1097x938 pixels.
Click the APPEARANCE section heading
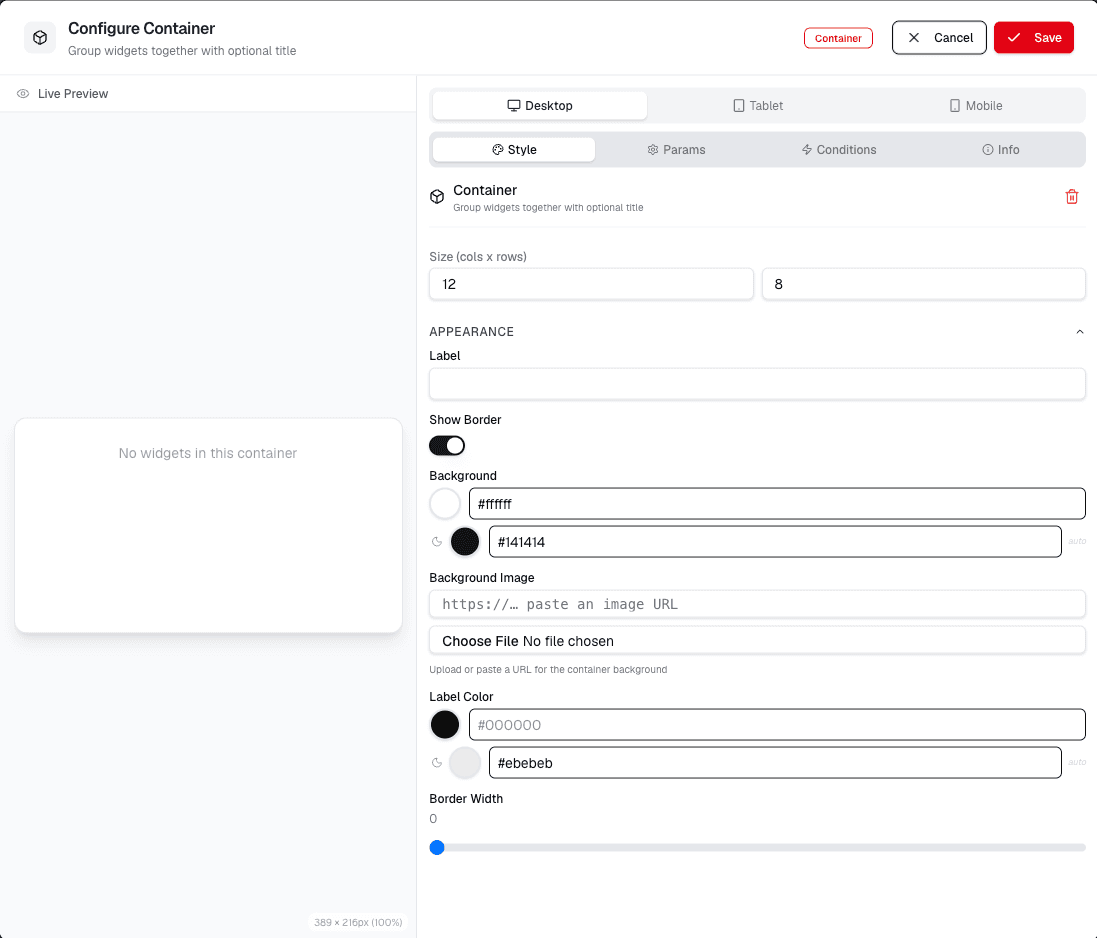(x=472, y=332)
